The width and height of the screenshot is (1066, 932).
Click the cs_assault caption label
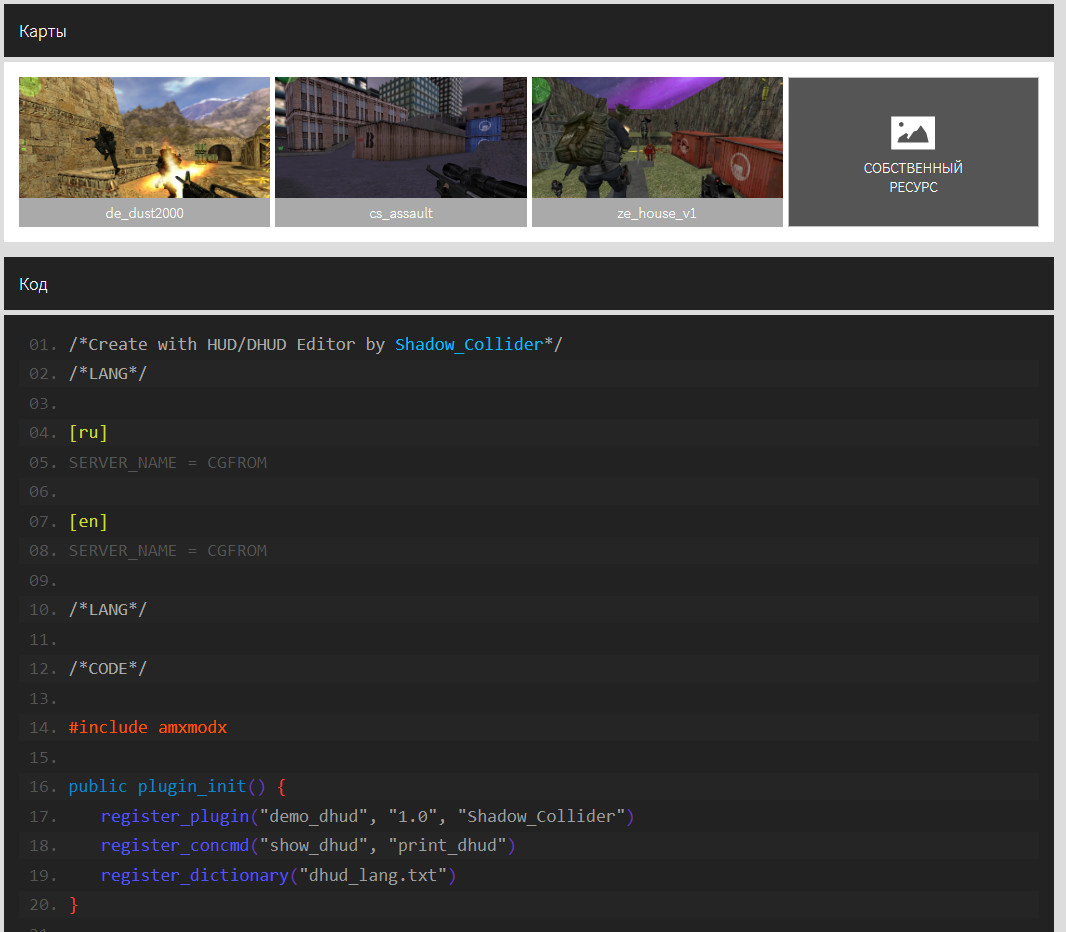[400, 213]
